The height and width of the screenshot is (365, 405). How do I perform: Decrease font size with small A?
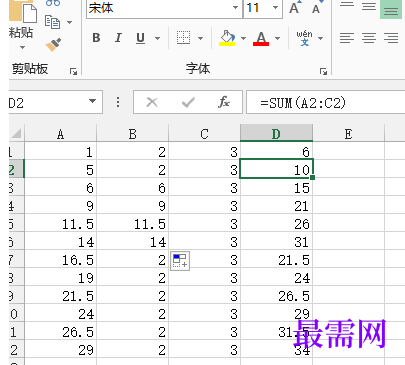316,8
